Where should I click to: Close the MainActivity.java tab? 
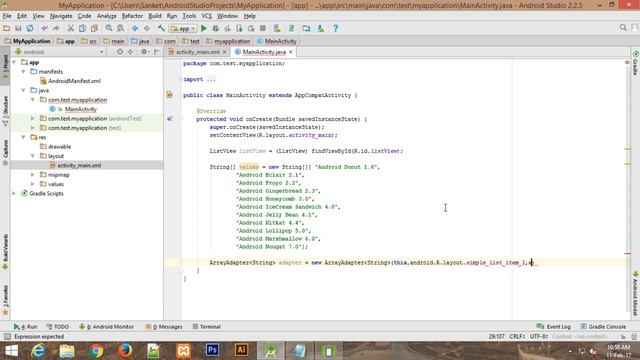291,52
